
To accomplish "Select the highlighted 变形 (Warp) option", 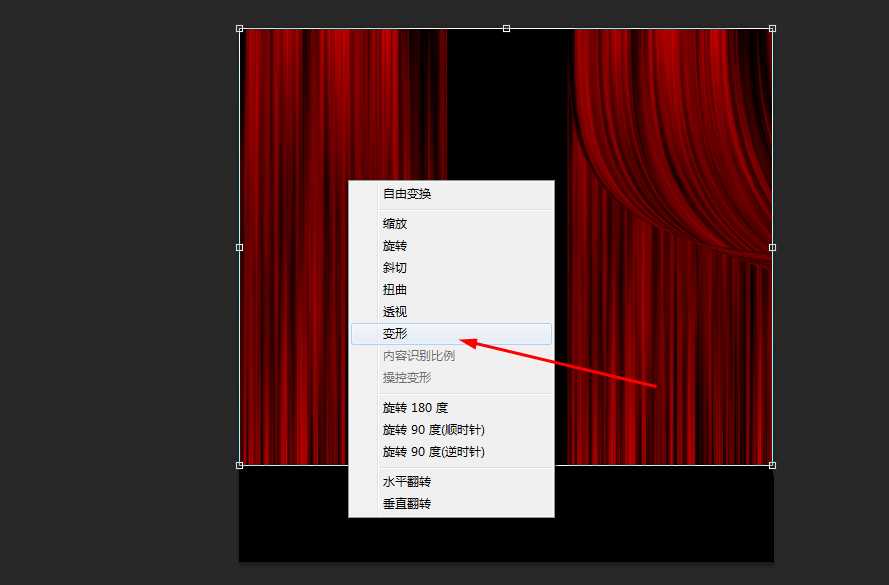I will coord(394,333).
